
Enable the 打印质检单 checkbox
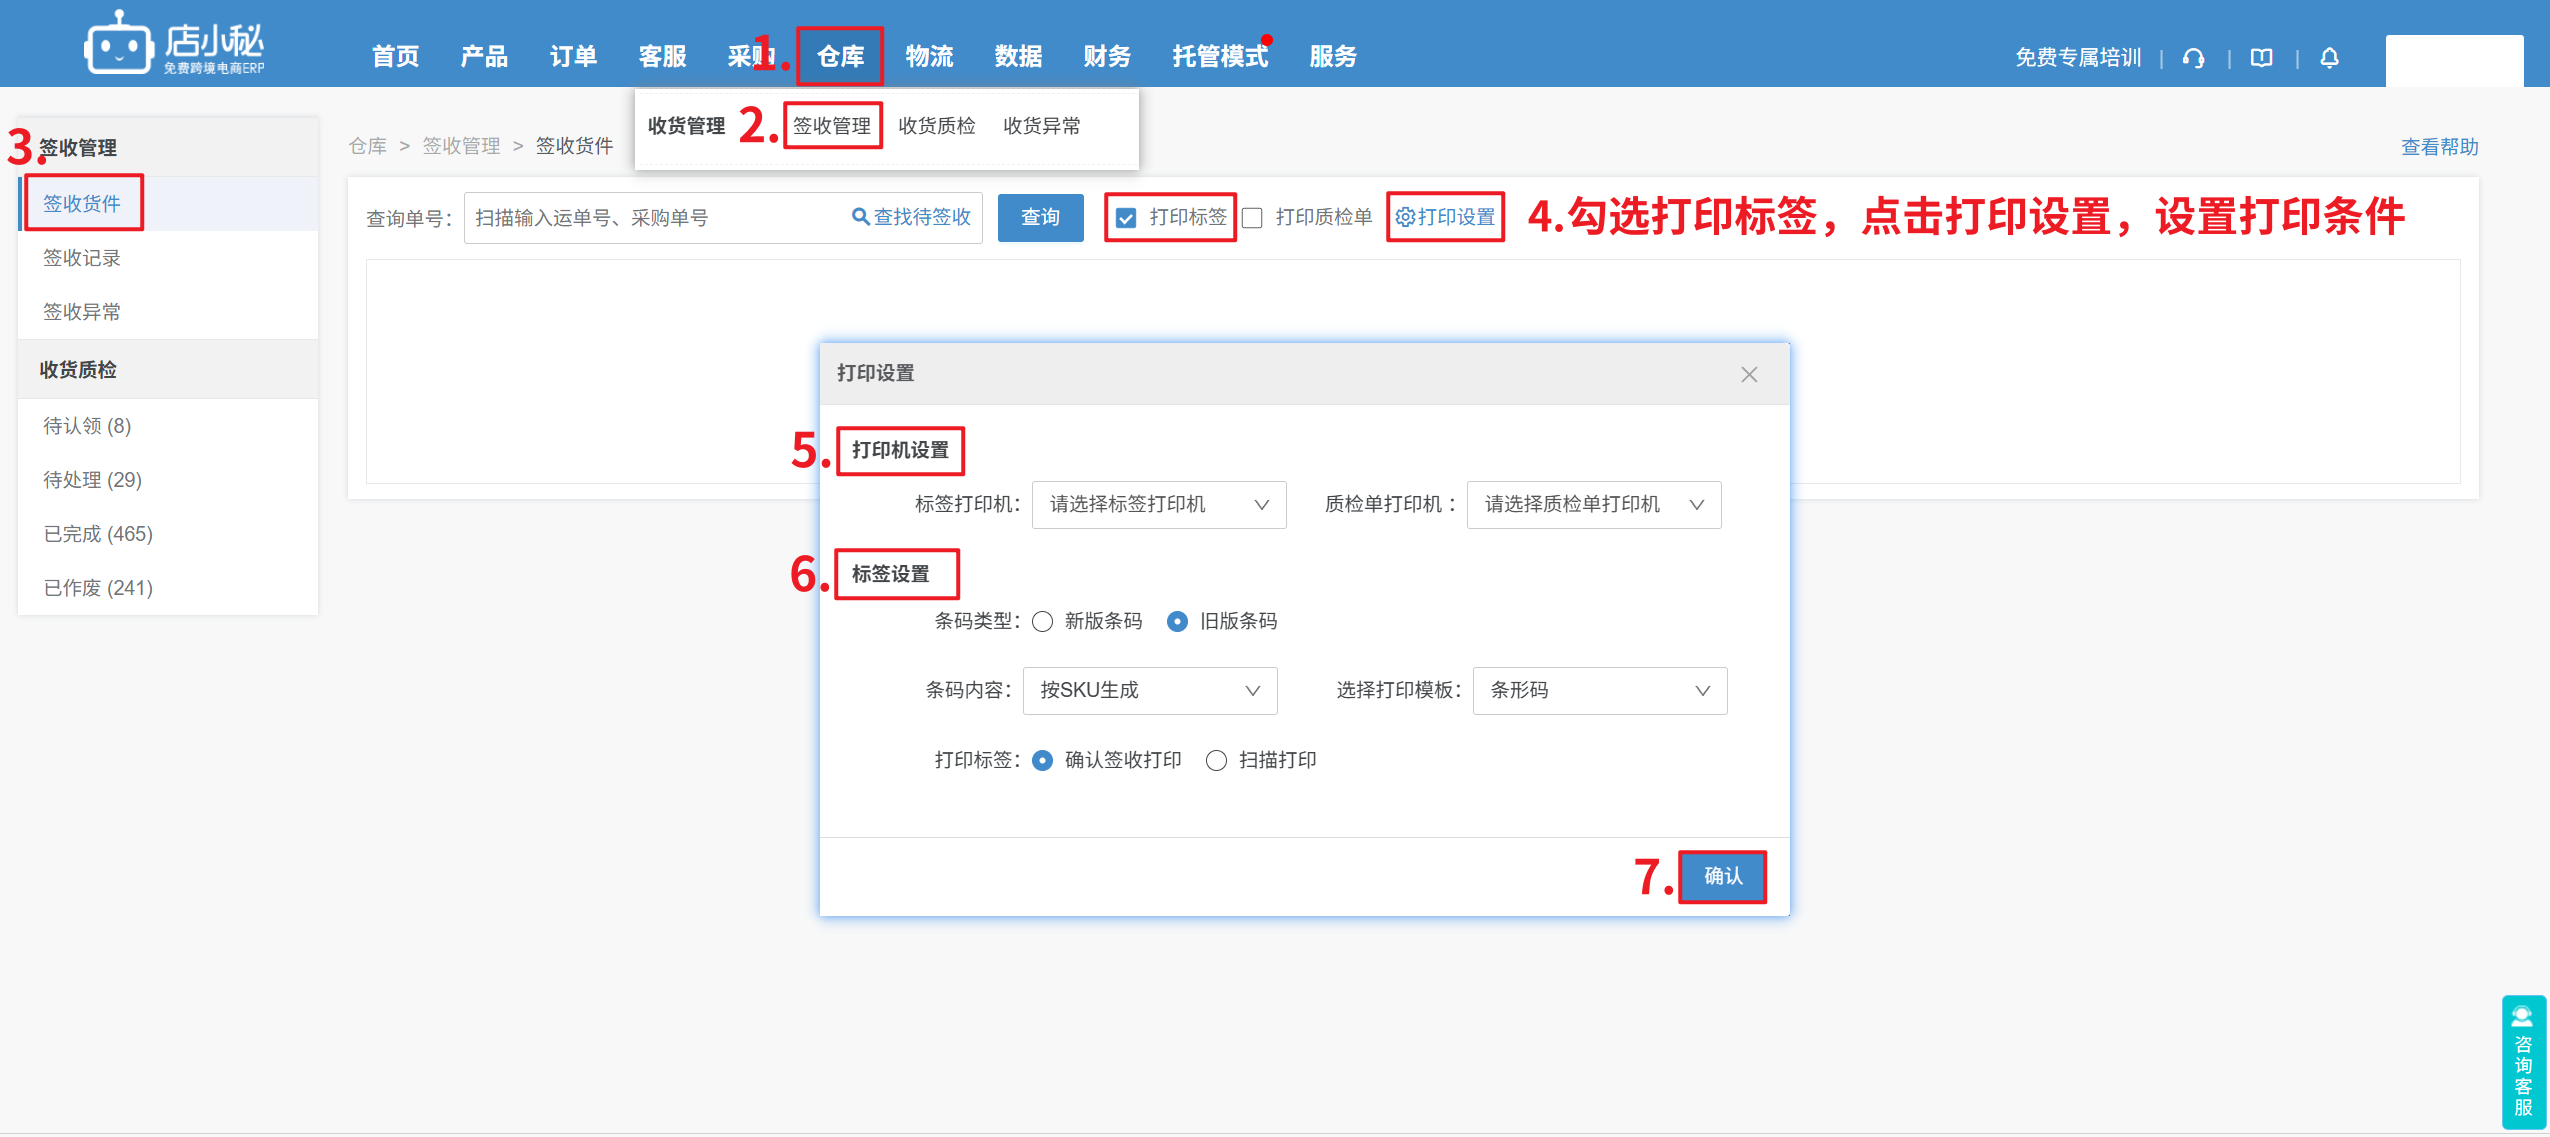(x=1252, y=218)
